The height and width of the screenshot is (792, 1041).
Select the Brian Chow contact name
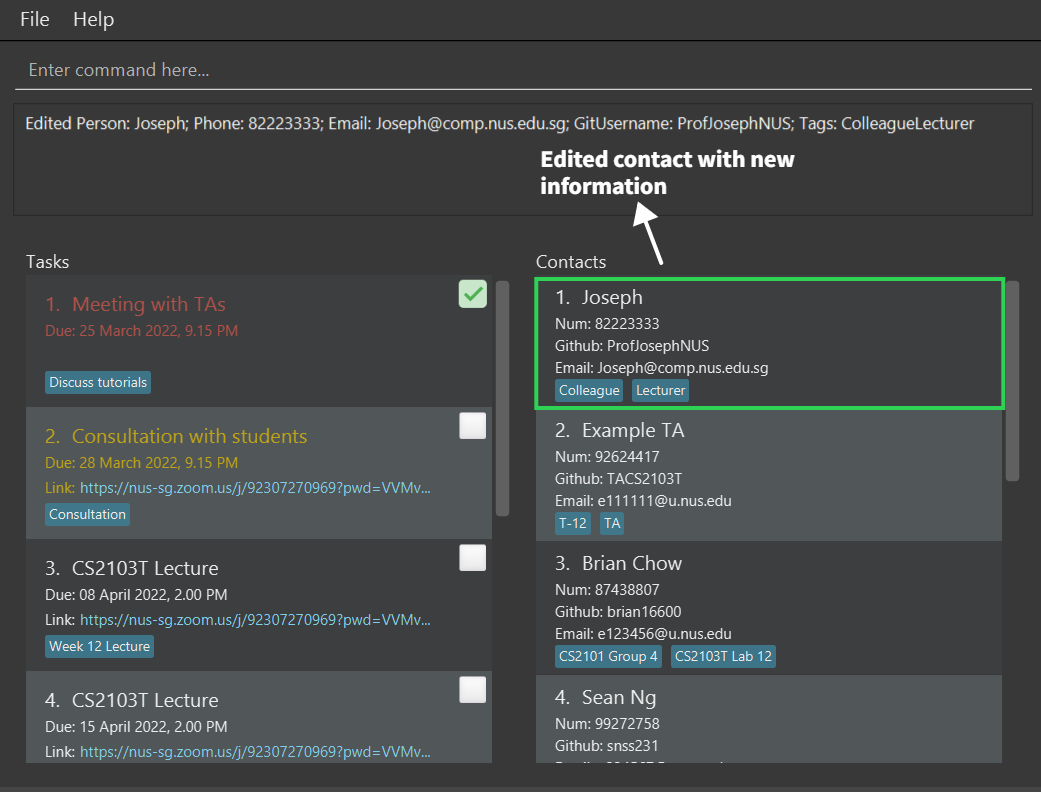click(632, 563)
